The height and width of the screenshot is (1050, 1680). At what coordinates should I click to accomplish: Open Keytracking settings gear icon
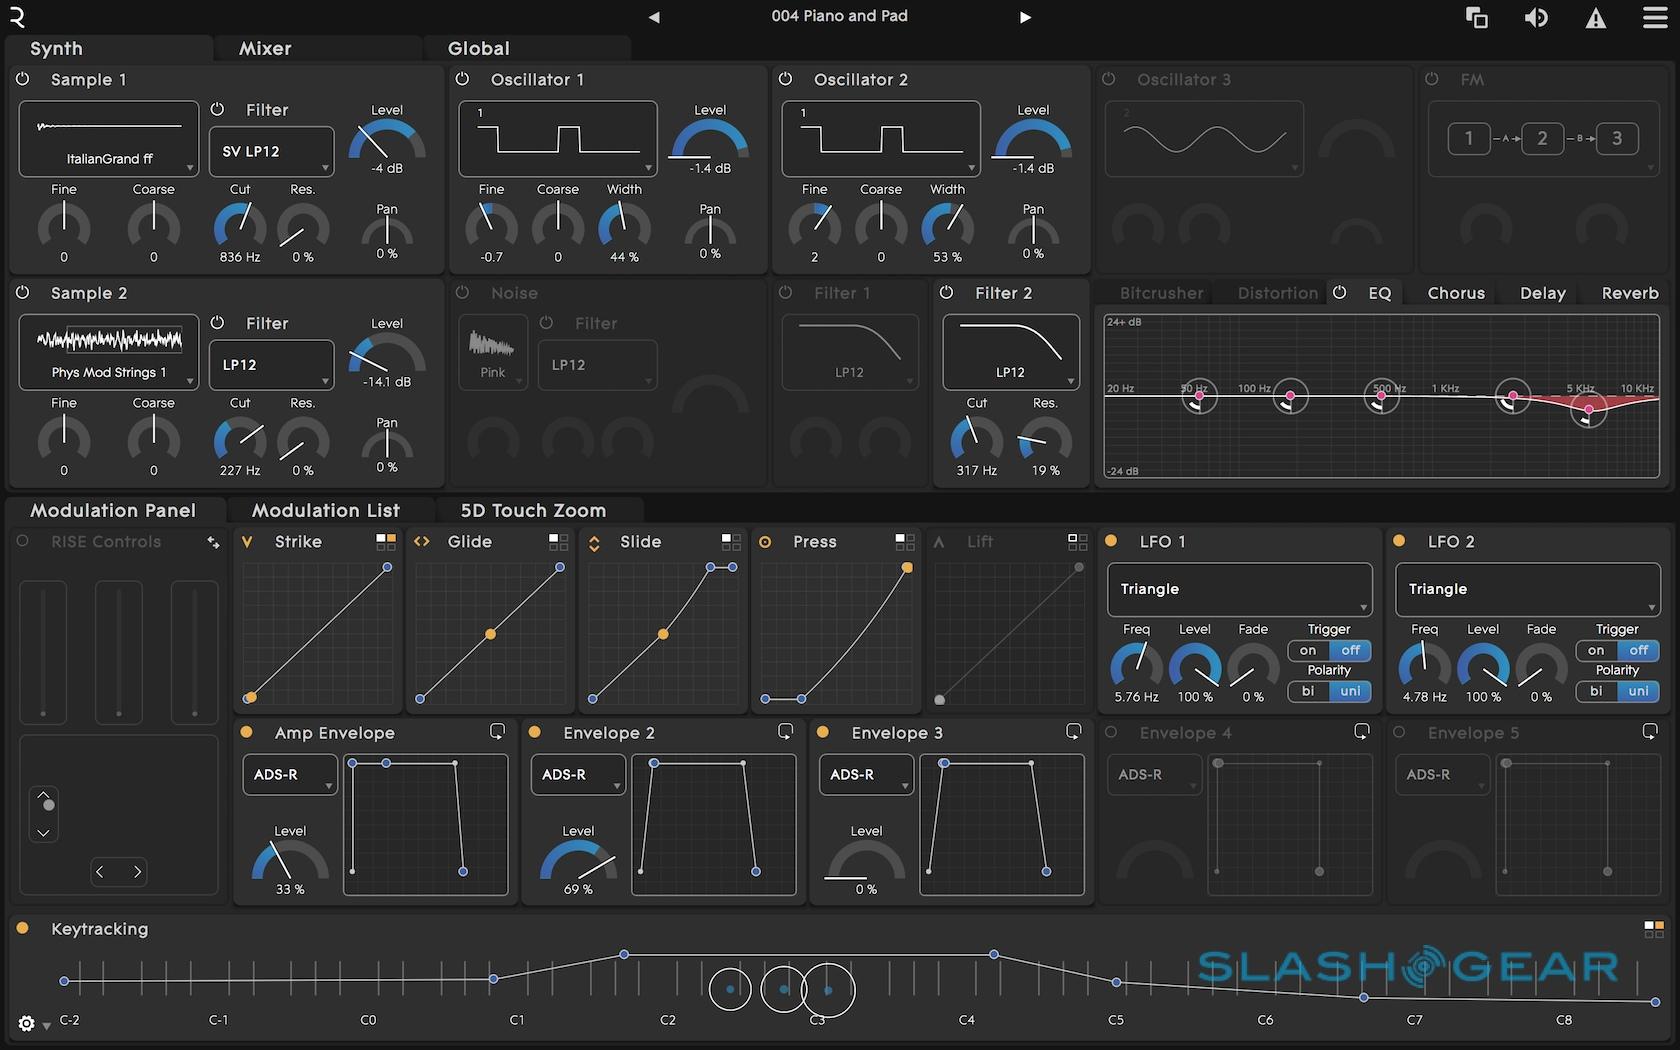tap(27, 1024)
